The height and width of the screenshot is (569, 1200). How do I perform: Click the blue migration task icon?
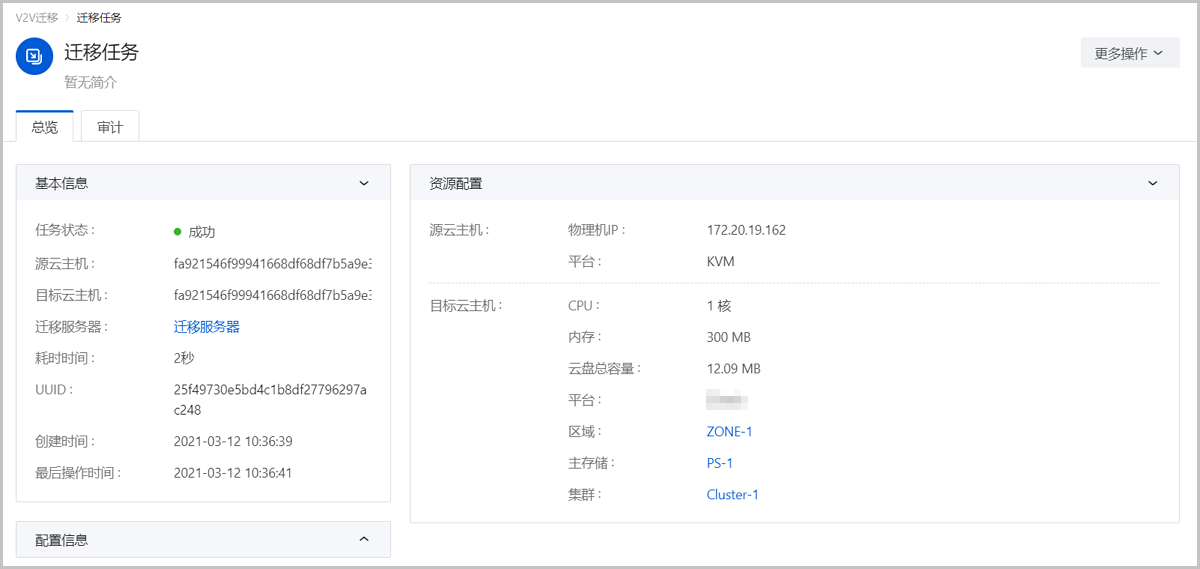click(x=34, y=56)
